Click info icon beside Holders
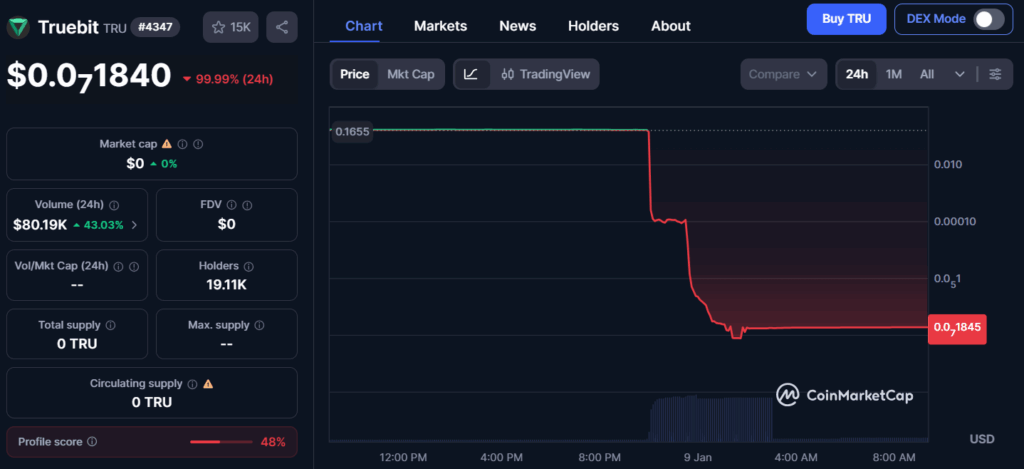 [x=248, y=267]
